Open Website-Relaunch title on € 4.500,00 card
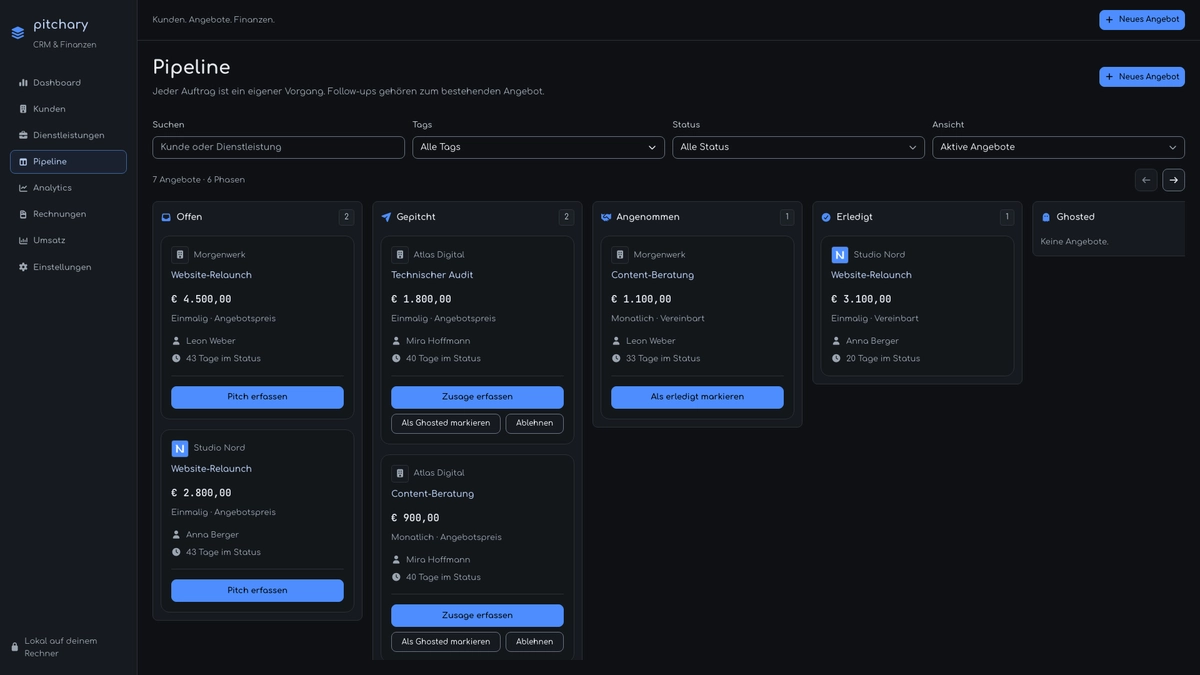This screenshot has width=1200, height=675. pyautogui.click(x=211, y=275)
